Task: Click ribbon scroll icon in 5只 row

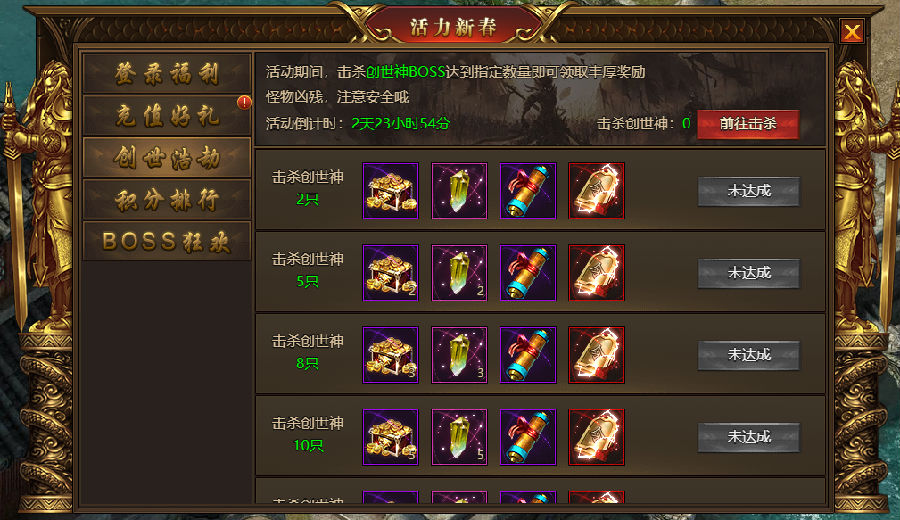Action: tap(528, 273)
